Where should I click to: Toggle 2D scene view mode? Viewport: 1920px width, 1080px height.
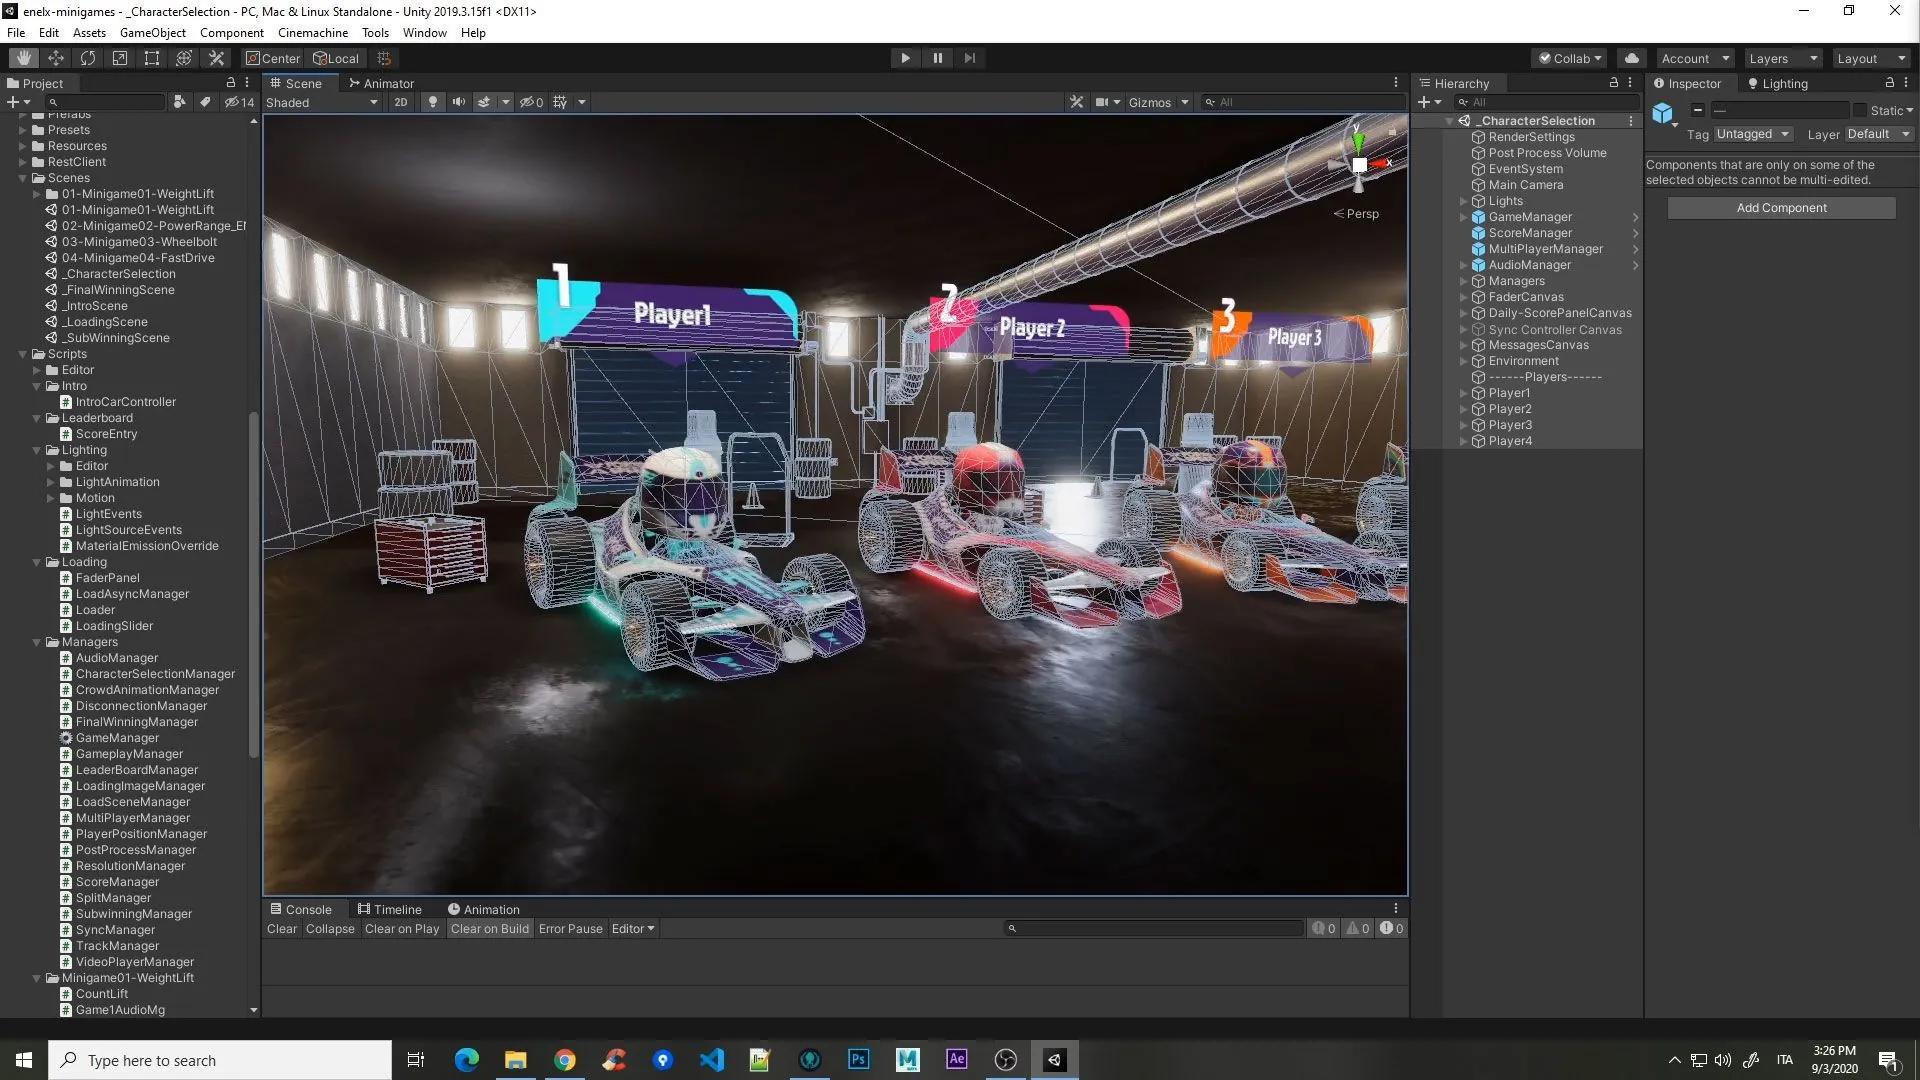tap(401, 102)
